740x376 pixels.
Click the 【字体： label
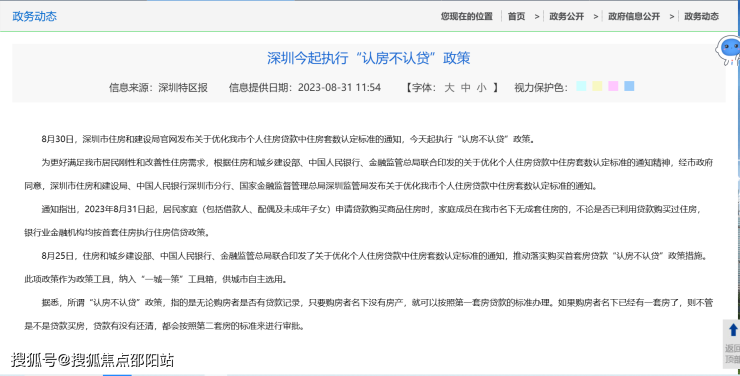[x=420, y=88]
